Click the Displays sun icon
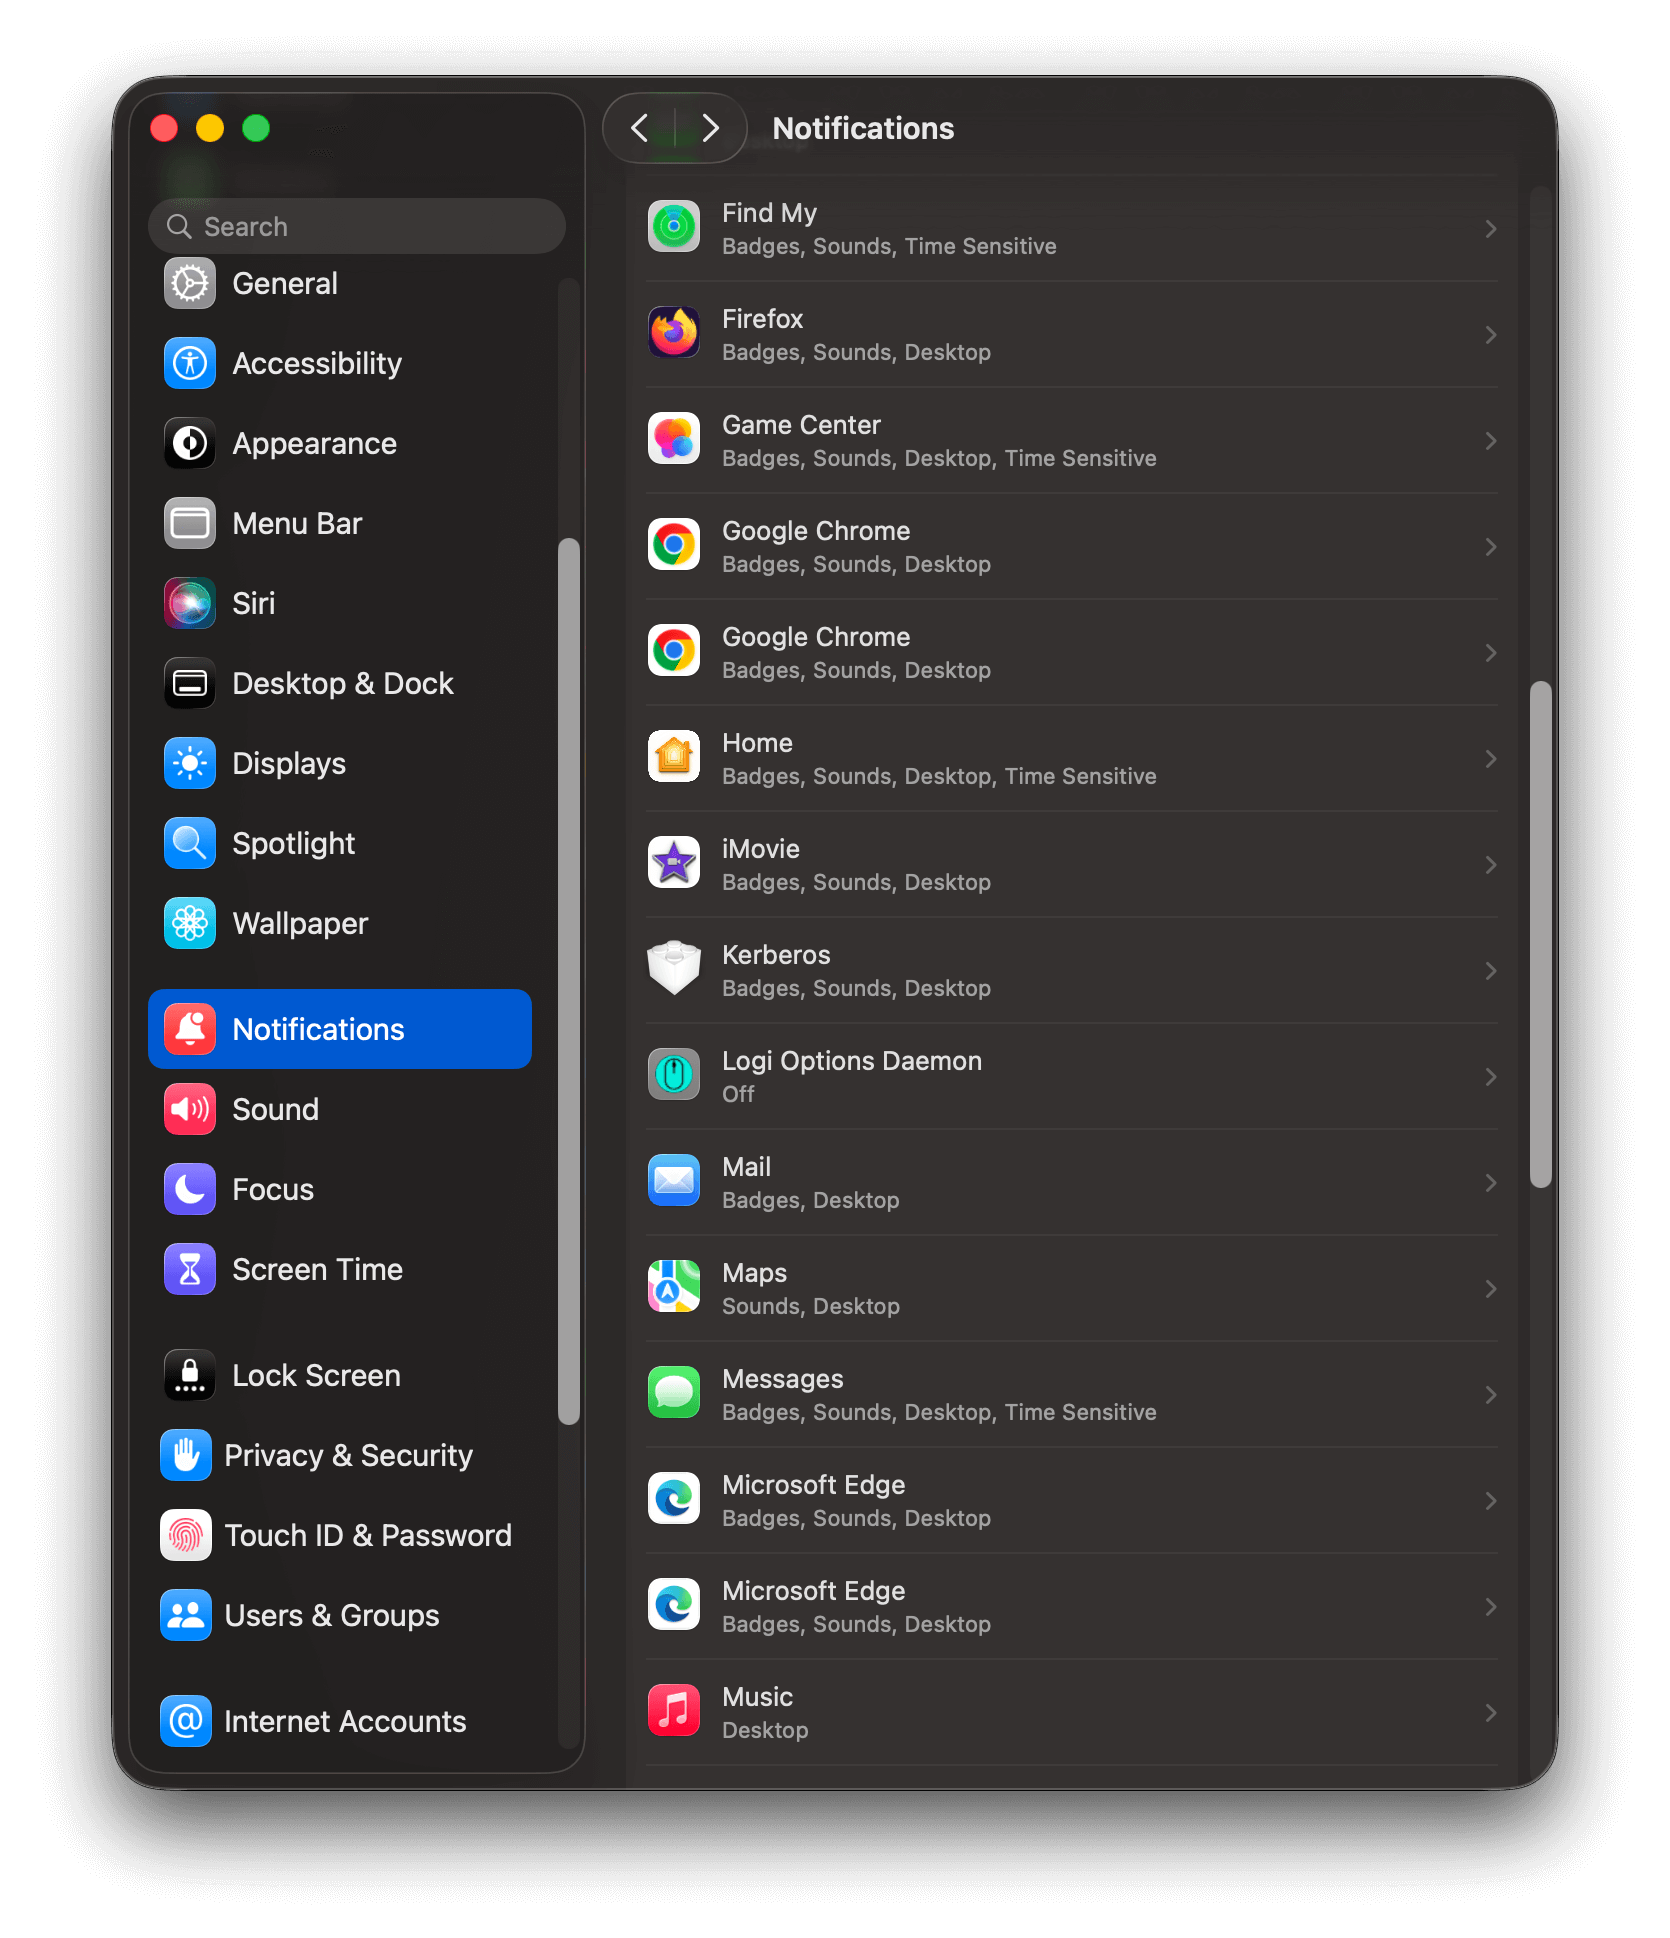The image size is (1670, 1938). coord(189,764)
